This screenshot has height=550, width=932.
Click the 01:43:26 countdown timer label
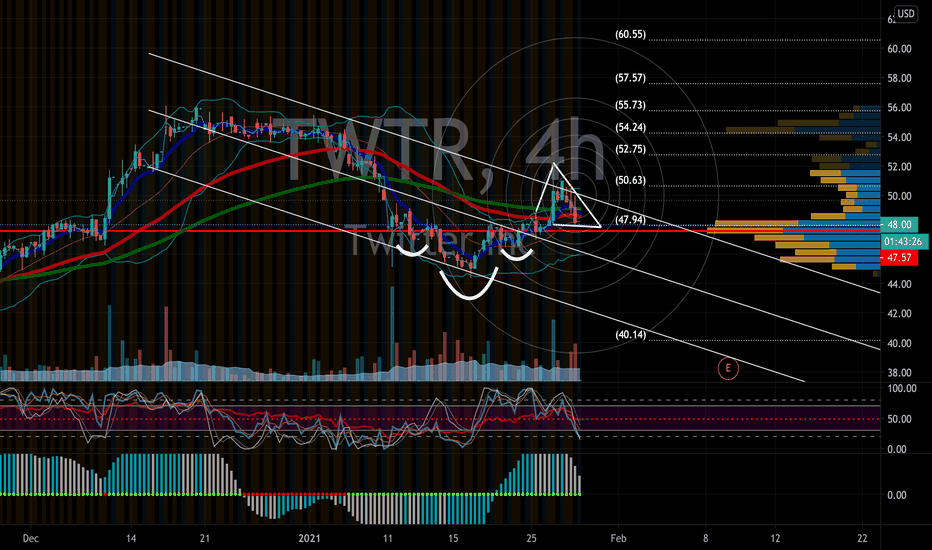(x=903, y=241)
